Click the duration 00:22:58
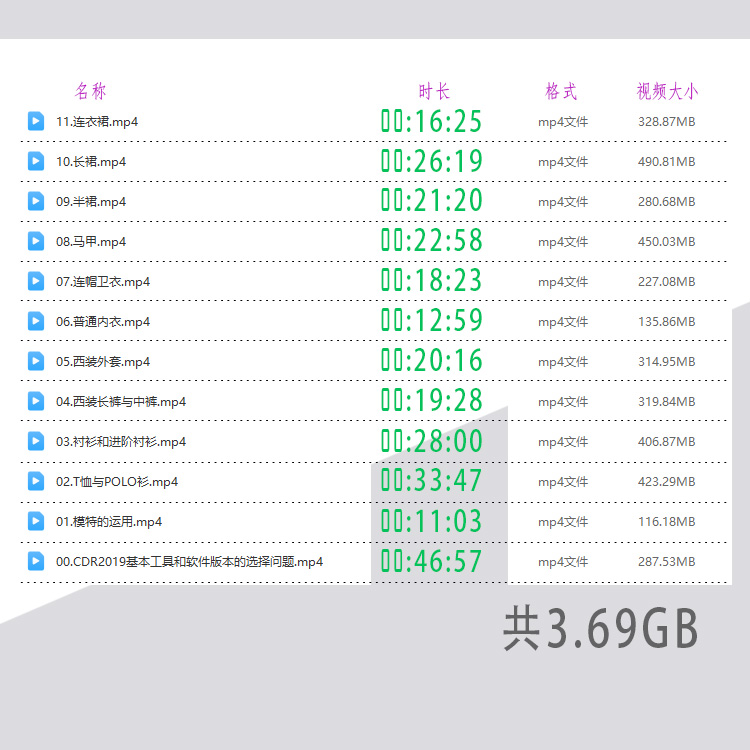 (431, 241)
